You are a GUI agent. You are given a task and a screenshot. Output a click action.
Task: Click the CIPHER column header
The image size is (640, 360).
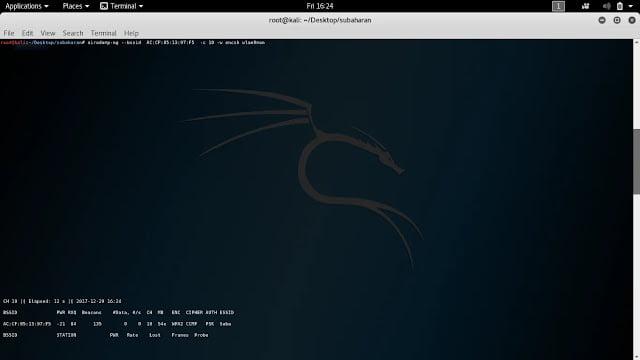[x=194, y=312]
